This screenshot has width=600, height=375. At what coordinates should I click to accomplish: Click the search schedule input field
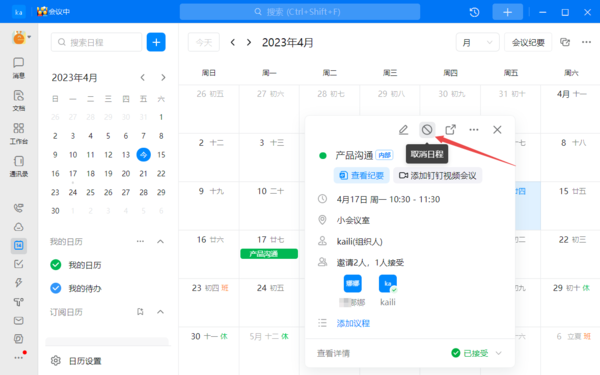click(96, 42)
